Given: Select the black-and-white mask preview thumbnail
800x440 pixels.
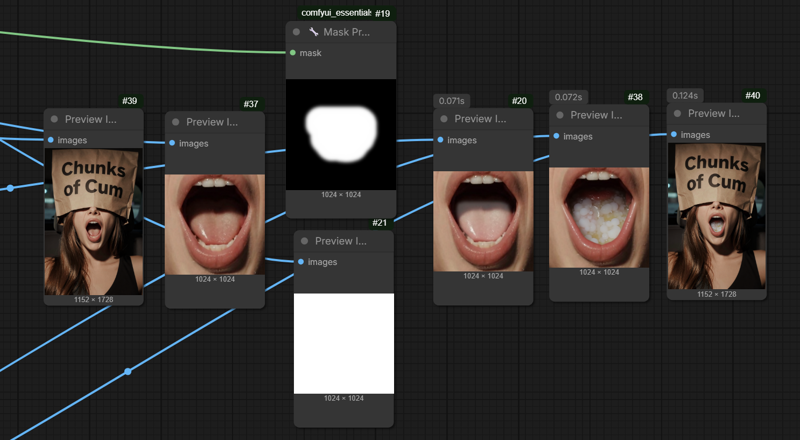Looking at the screenshot, I should (341, 134).
